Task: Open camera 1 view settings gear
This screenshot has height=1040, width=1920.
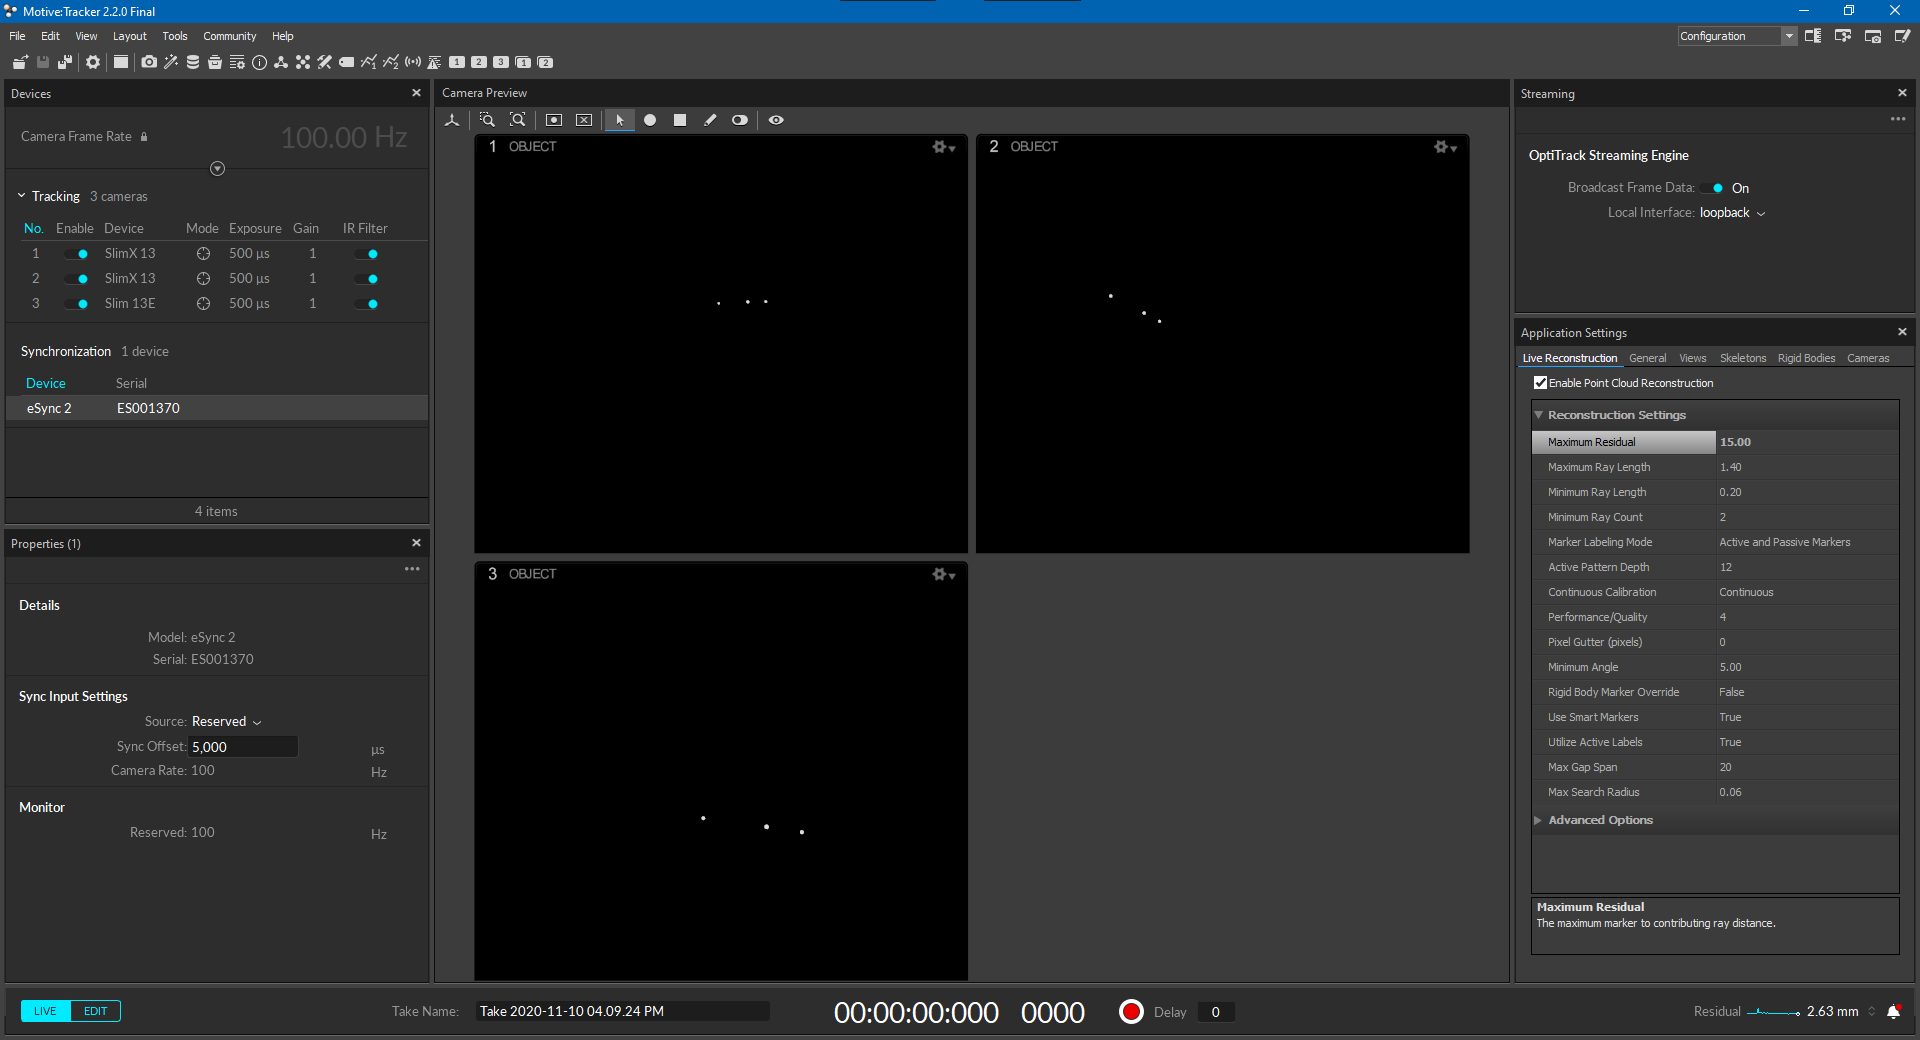Action: (x=943, y=147)
